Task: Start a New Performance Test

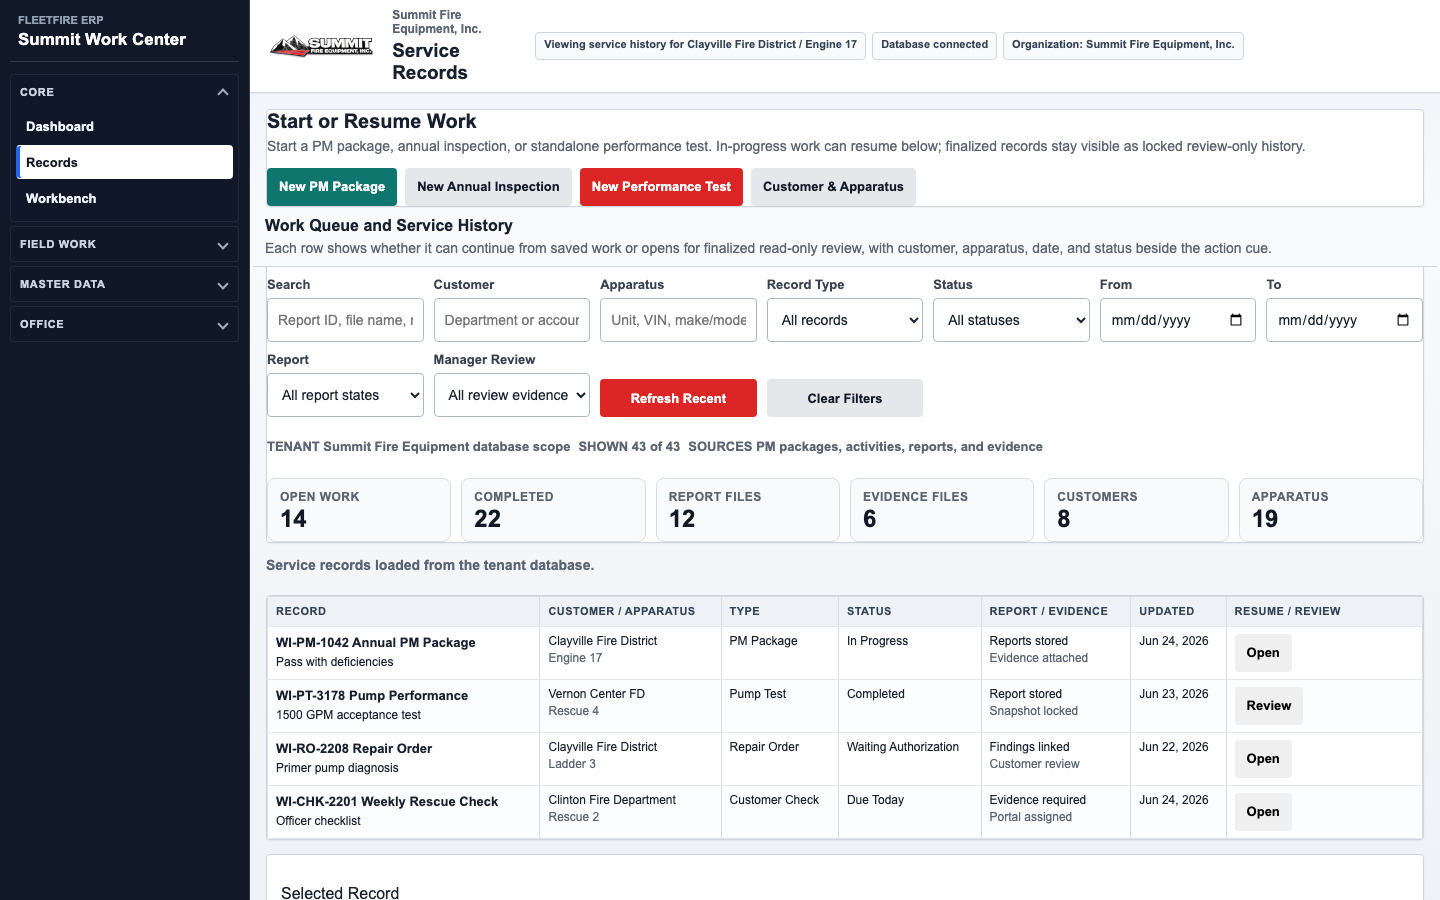Action: coord(661,187)
